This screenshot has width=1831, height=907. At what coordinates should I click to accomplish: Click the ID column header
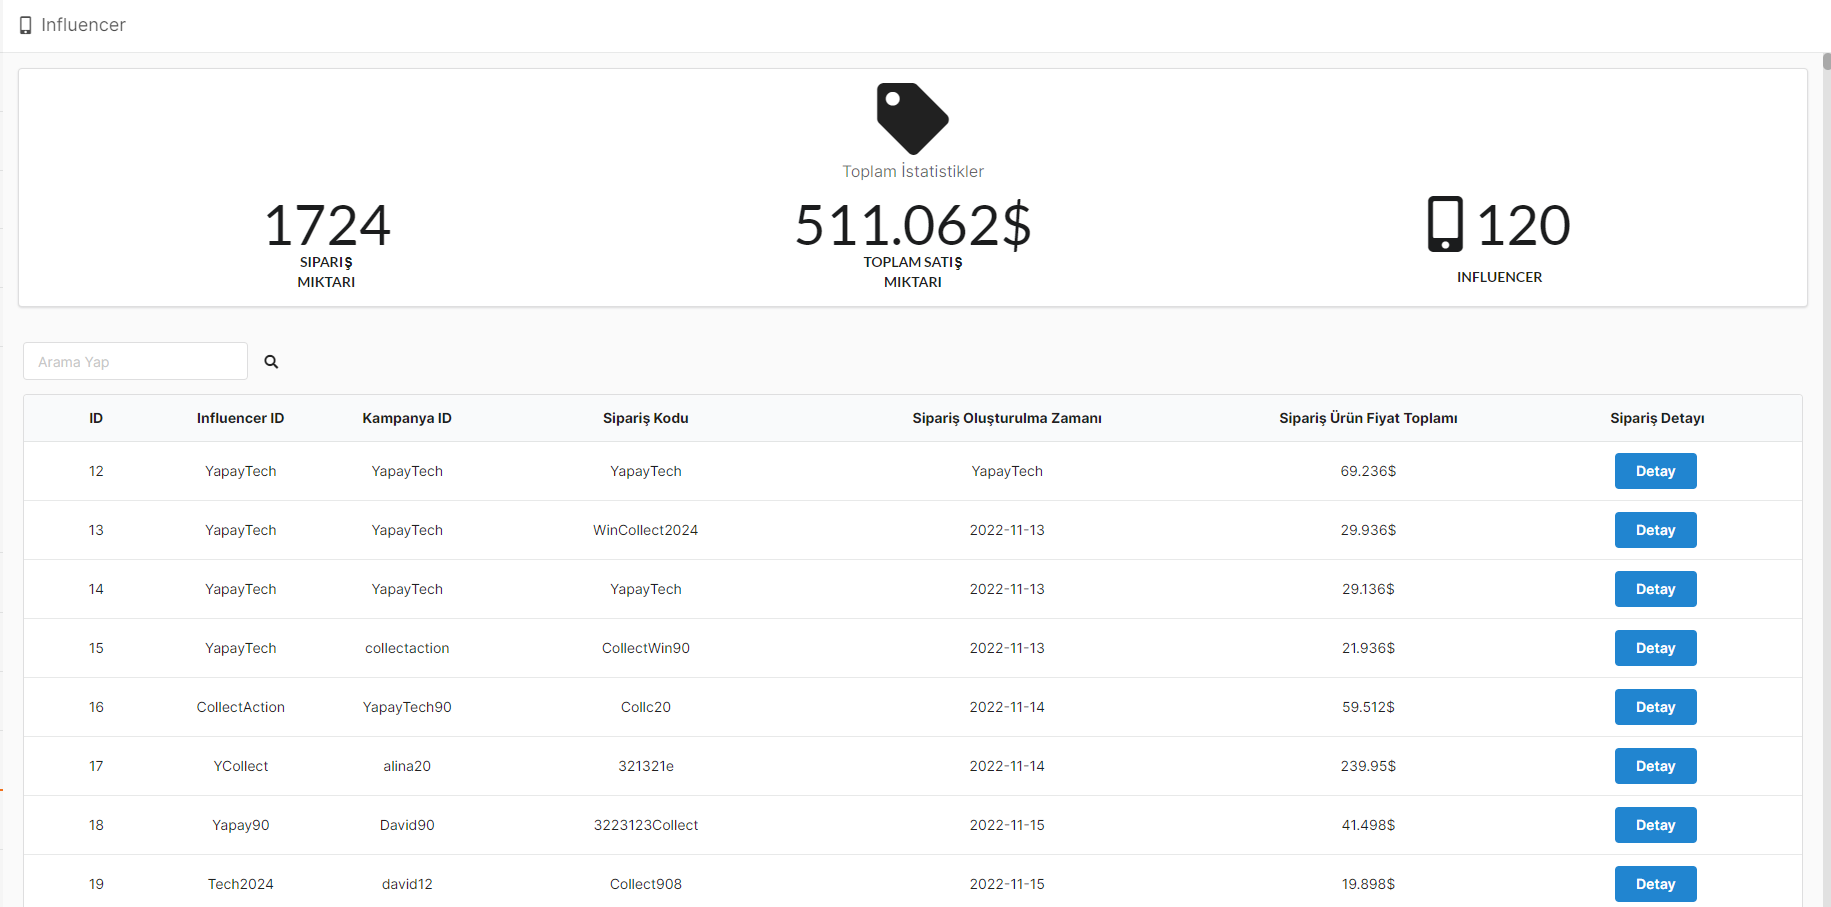click(x=96, y=418)
